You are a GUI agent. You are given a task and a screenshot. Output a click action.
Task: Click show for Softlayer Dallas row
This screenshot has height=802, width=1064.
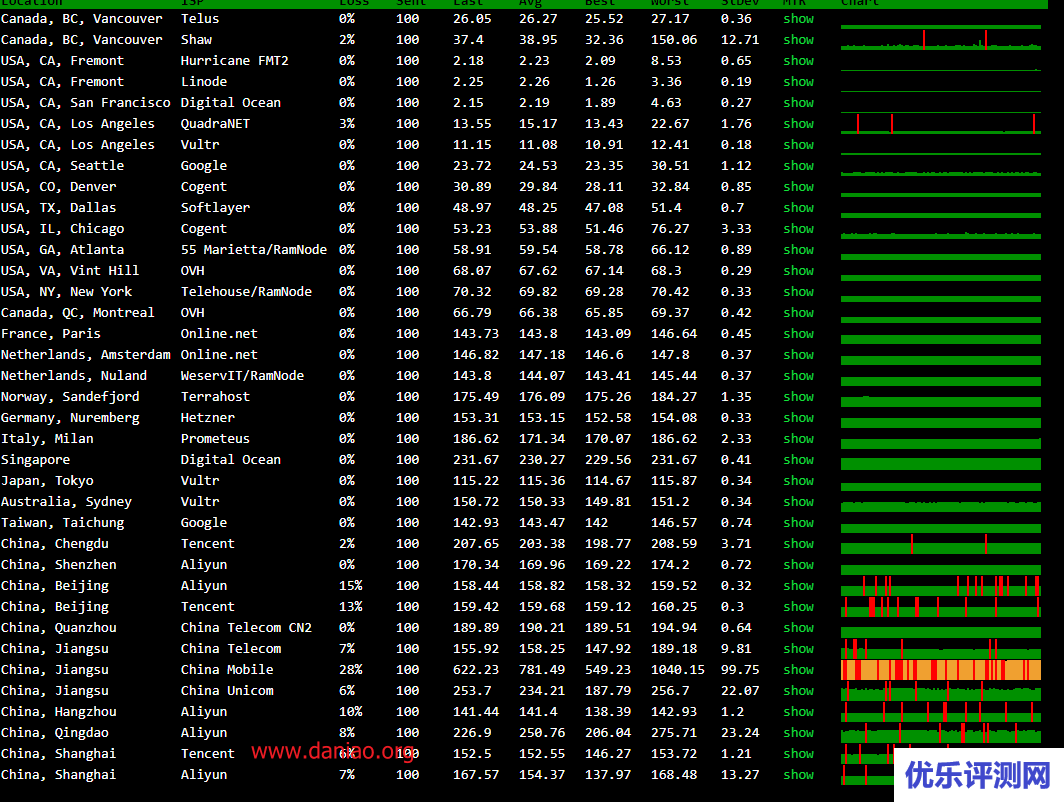(798, 208)
